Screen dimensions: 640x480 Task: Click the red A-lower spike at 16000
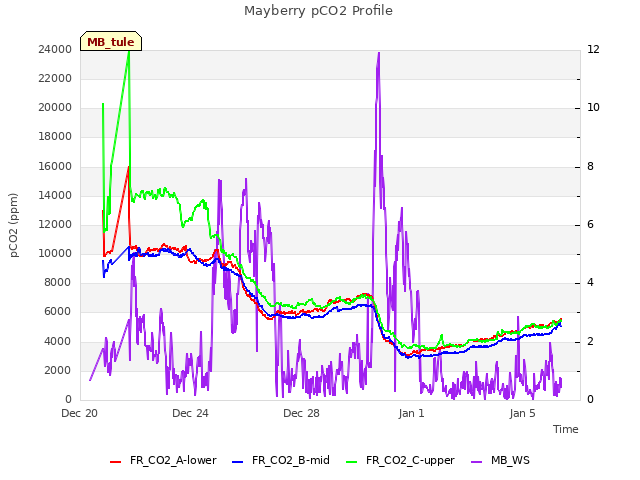coord(129,168)
